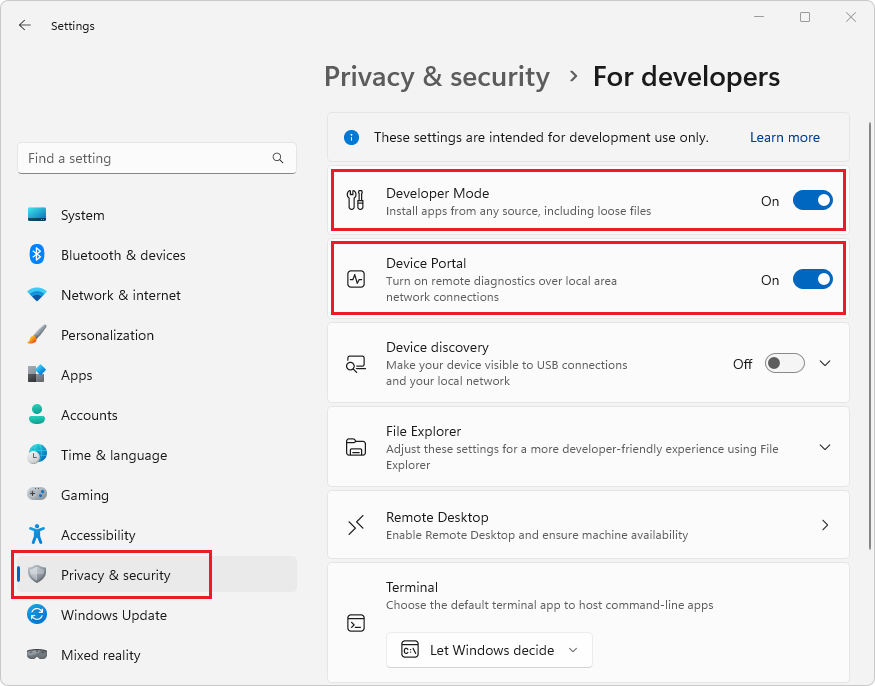
Task: Select the Accessibility icon
Action: (x=38, y=535)
